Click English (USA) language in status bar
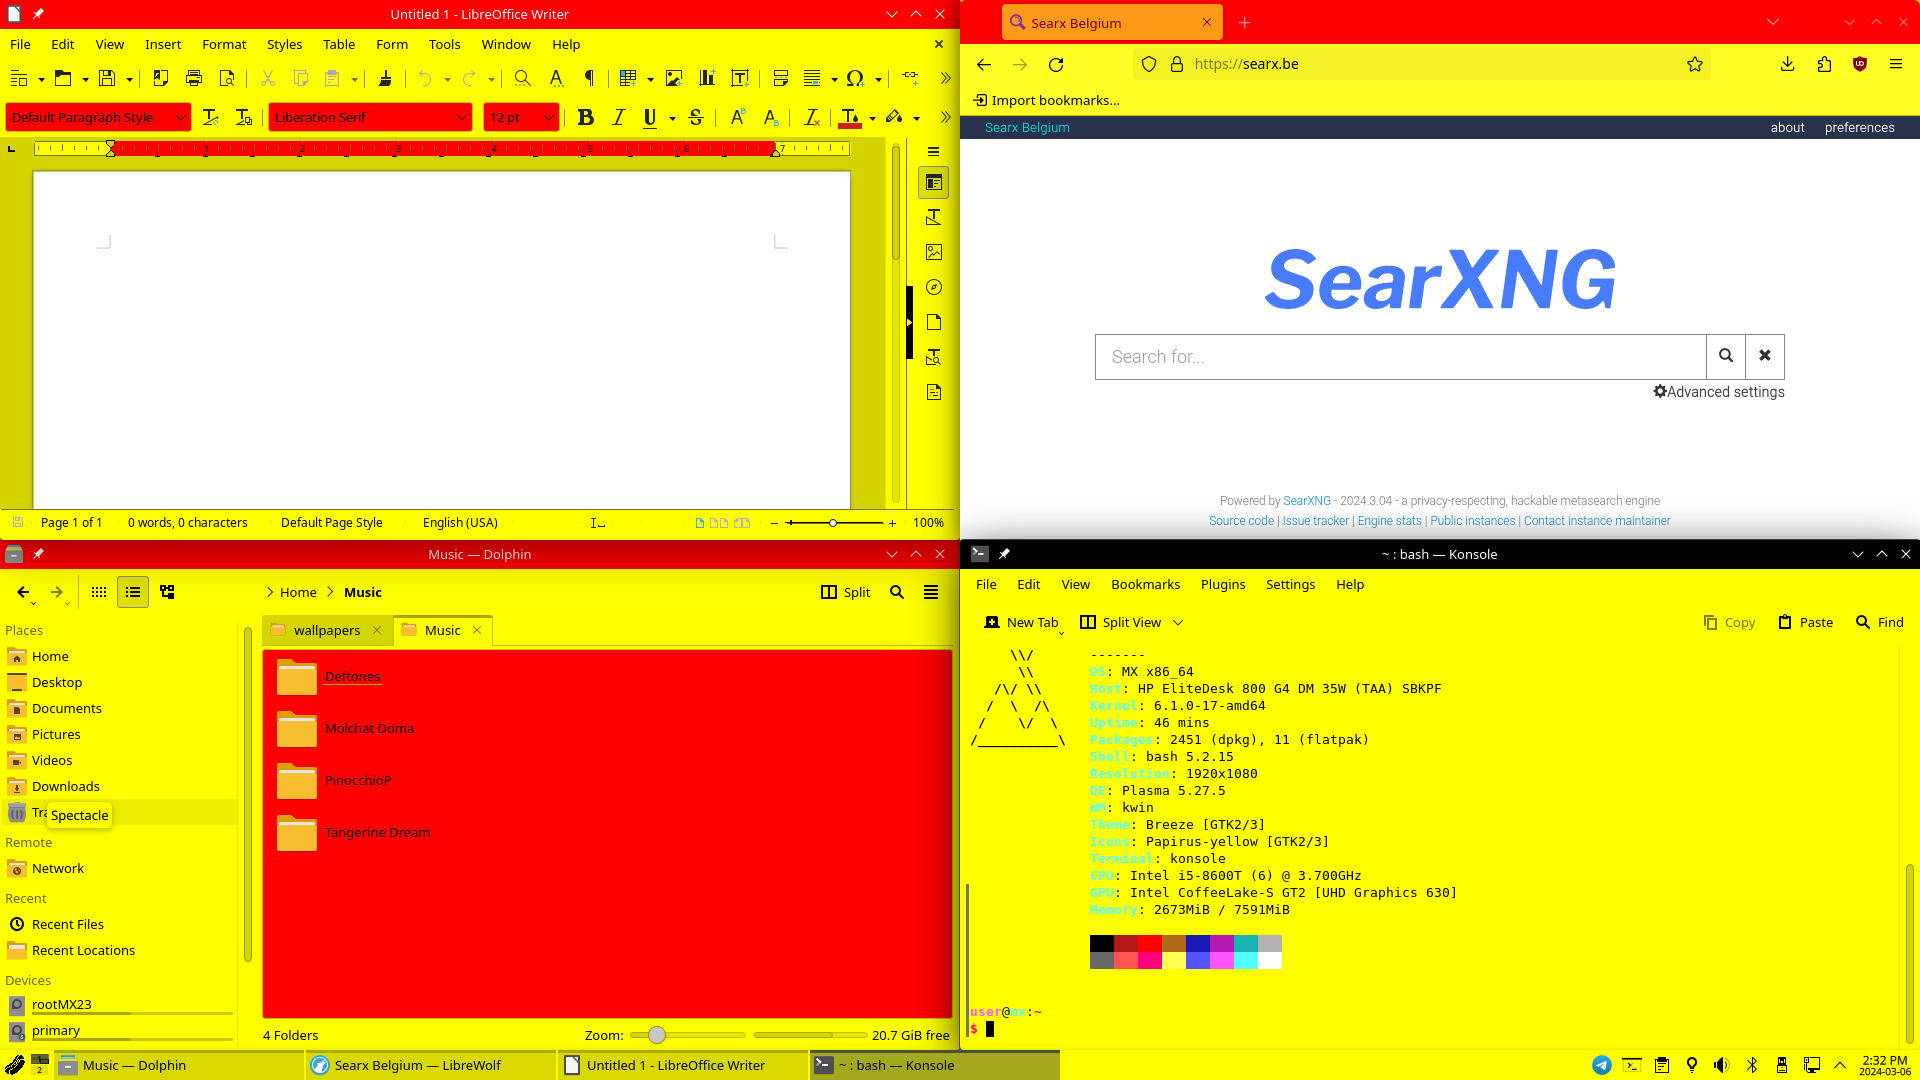This screenshot has height=1080, width=1920. pyautogui.click(x=460, y=523)
